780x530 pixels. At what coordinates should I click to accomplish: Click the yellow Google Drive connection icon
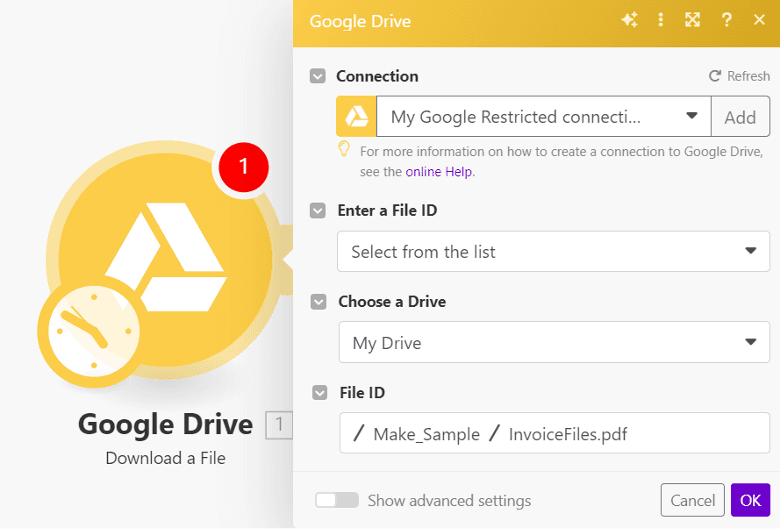(356, 117)
